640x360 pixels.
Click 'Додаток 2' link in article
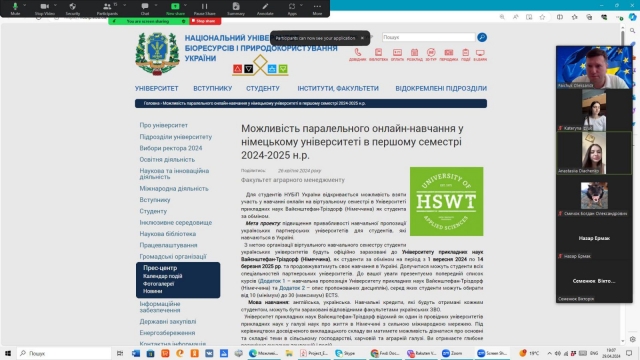(292, 288)
